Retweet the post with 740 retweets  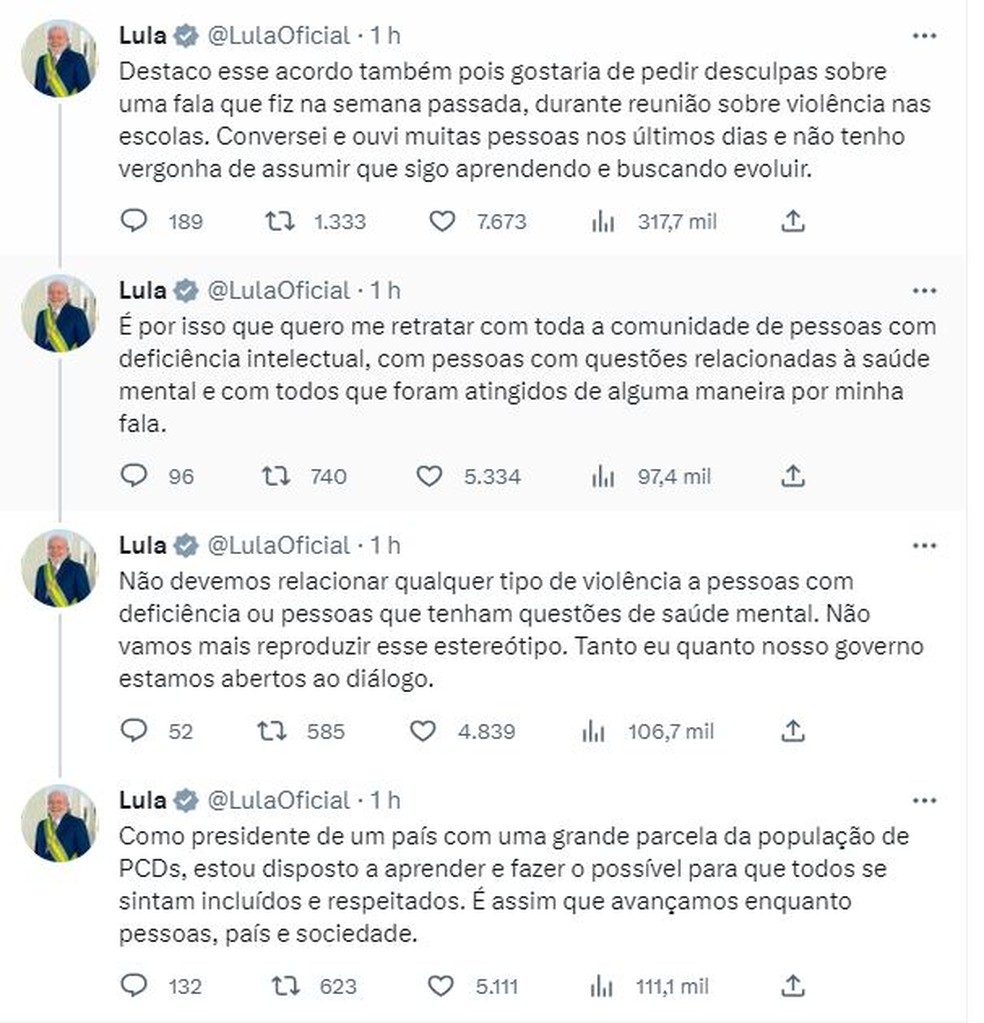click(x=276, y=476)
